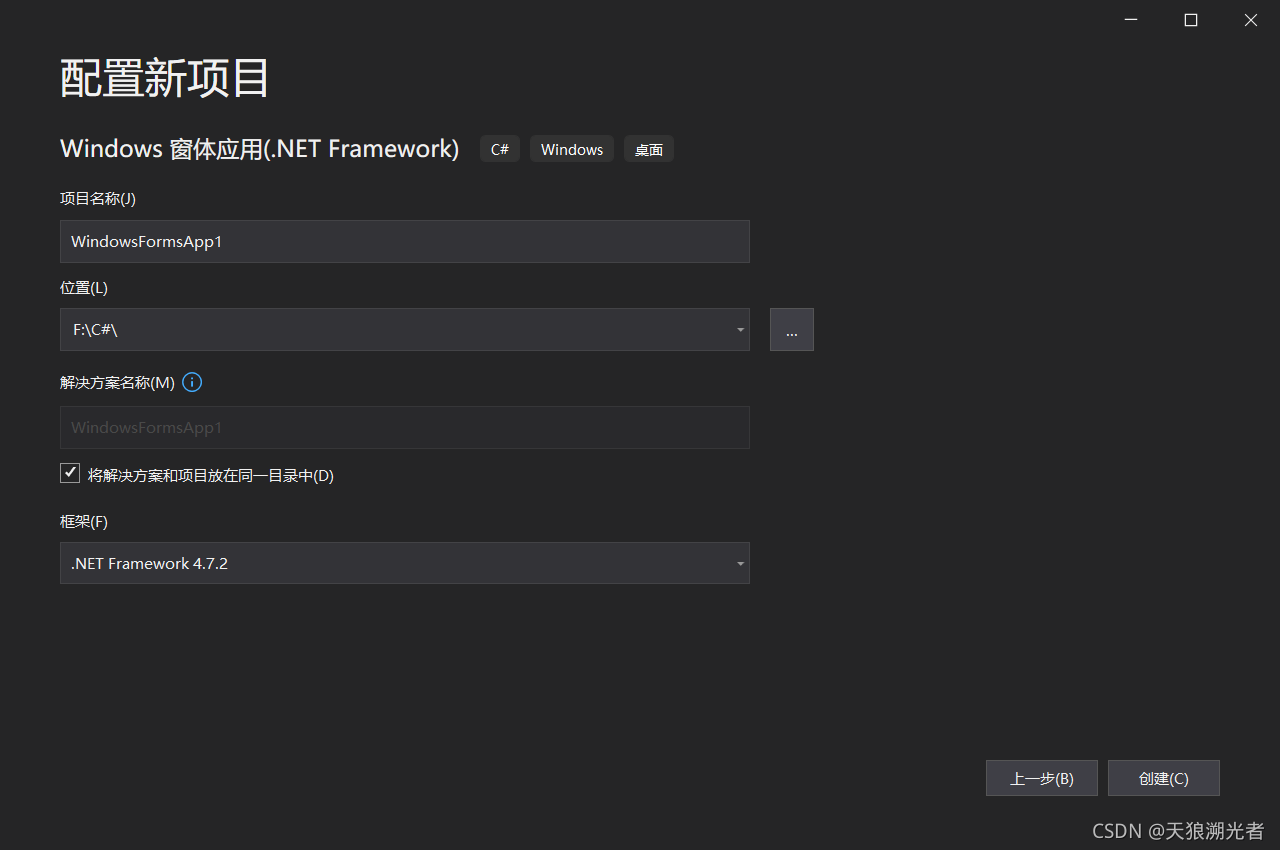Click the 桌面 tag
Viewport: 1280px width, 850px height.
(649, 149)
